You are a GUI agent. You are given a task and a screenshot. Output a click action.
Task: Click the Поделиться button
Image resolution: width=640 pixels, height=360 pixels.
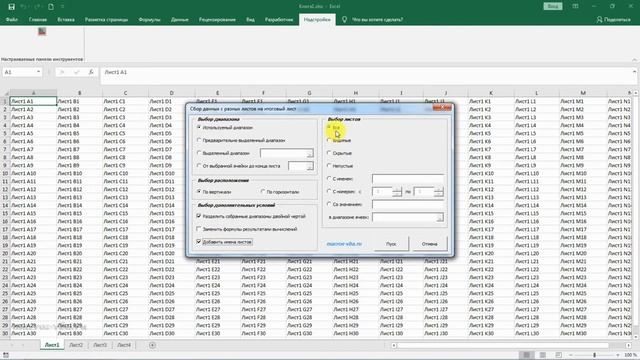coord(613,19)
